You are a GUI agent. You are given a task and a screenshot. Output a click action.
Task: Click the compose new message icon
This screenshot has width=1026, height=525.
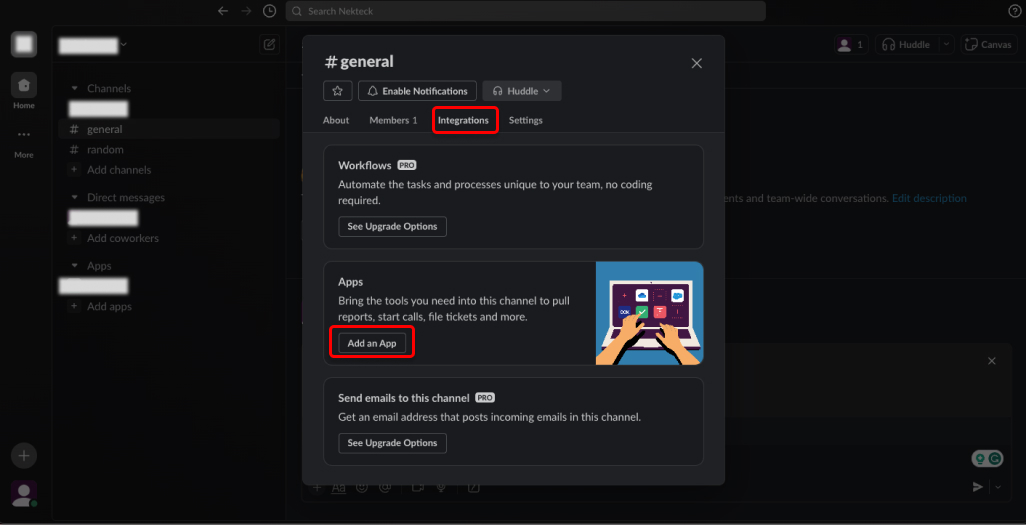coord(269,44)
